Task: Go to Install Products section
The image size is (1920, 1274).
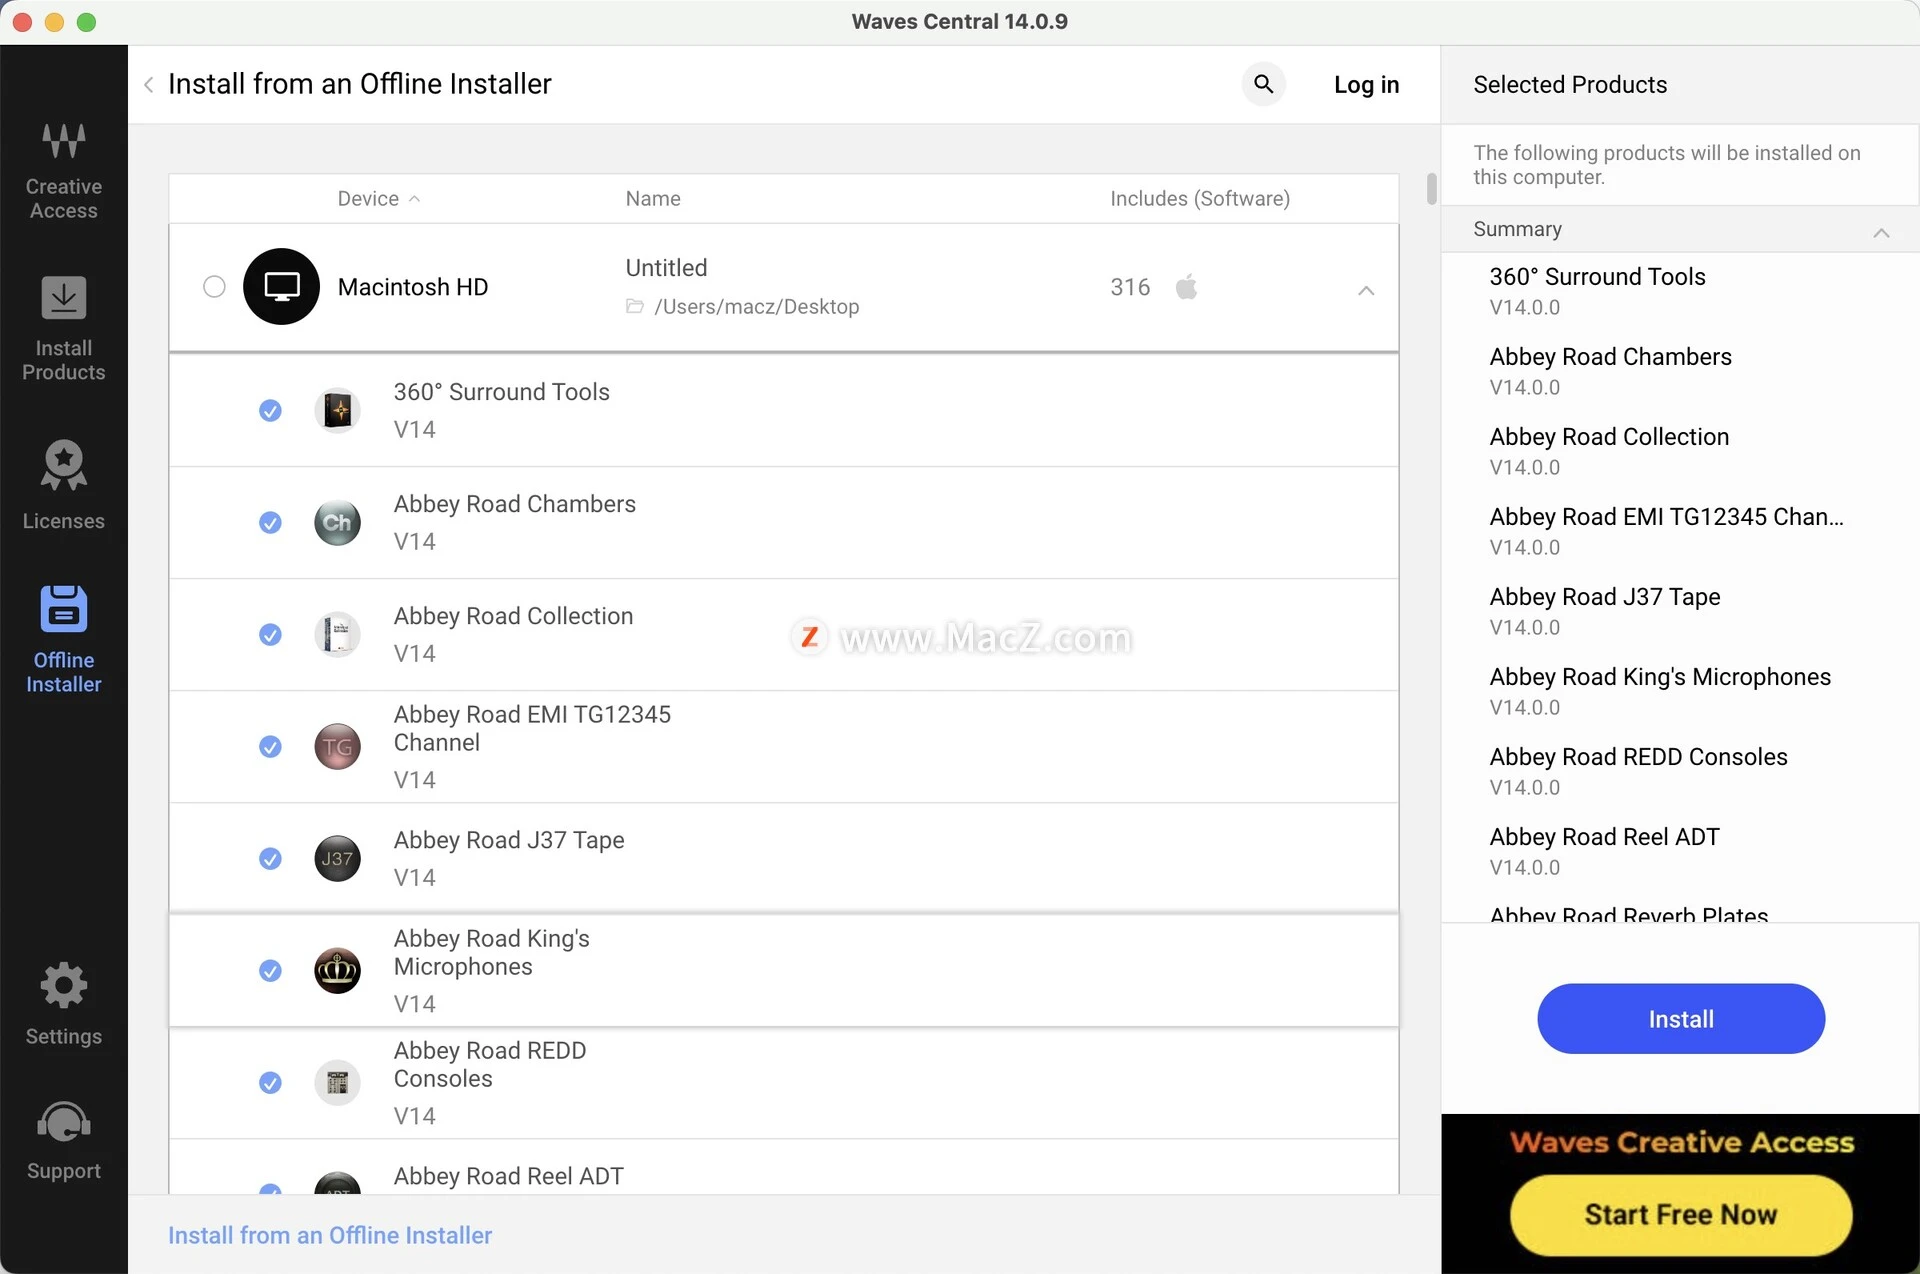Action: [x=64, y=330]
